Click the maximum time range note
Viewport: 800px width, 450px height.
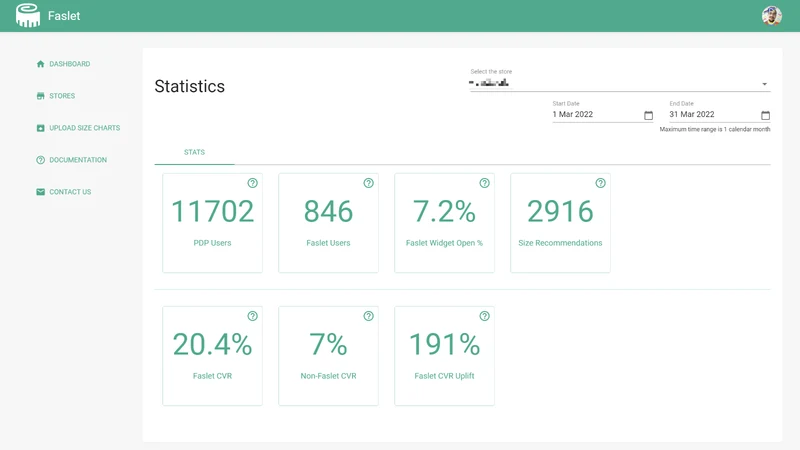[715, 130]
